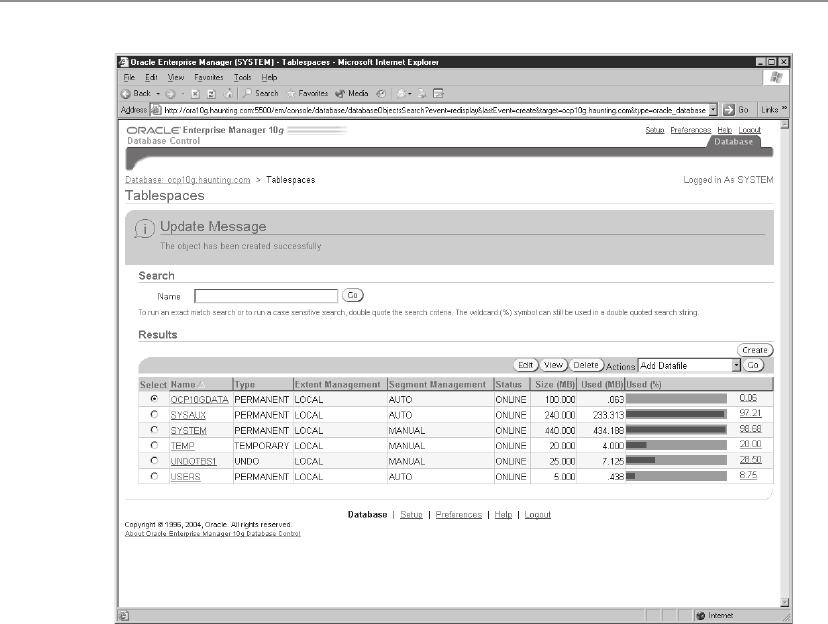828x624 pixels.
Task: Click the Edit button above the table
Action: point(525,365)
